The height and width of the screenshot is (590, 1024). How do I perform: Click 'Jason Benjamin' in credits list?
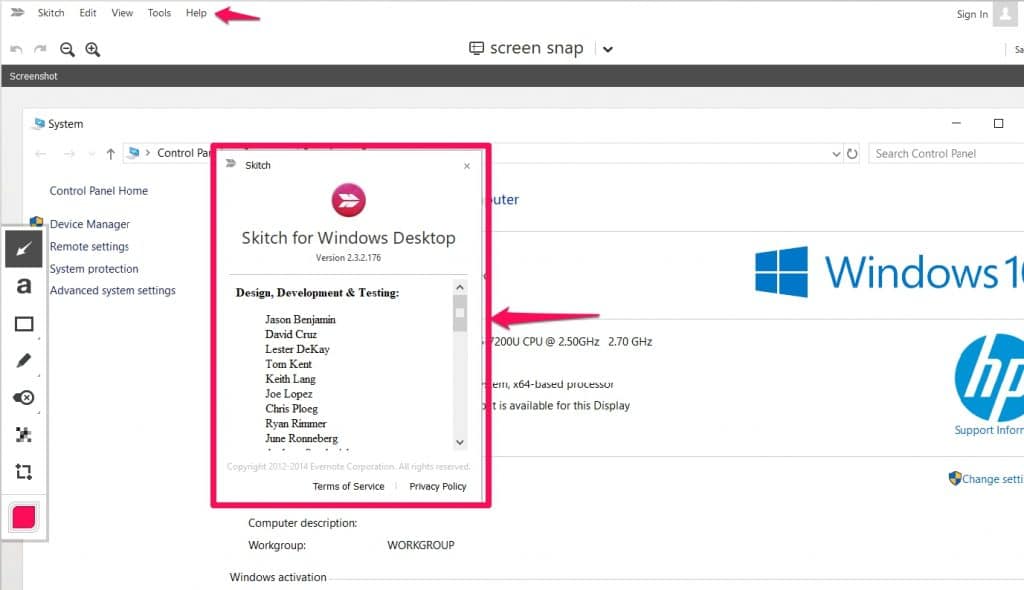point(300,319)
